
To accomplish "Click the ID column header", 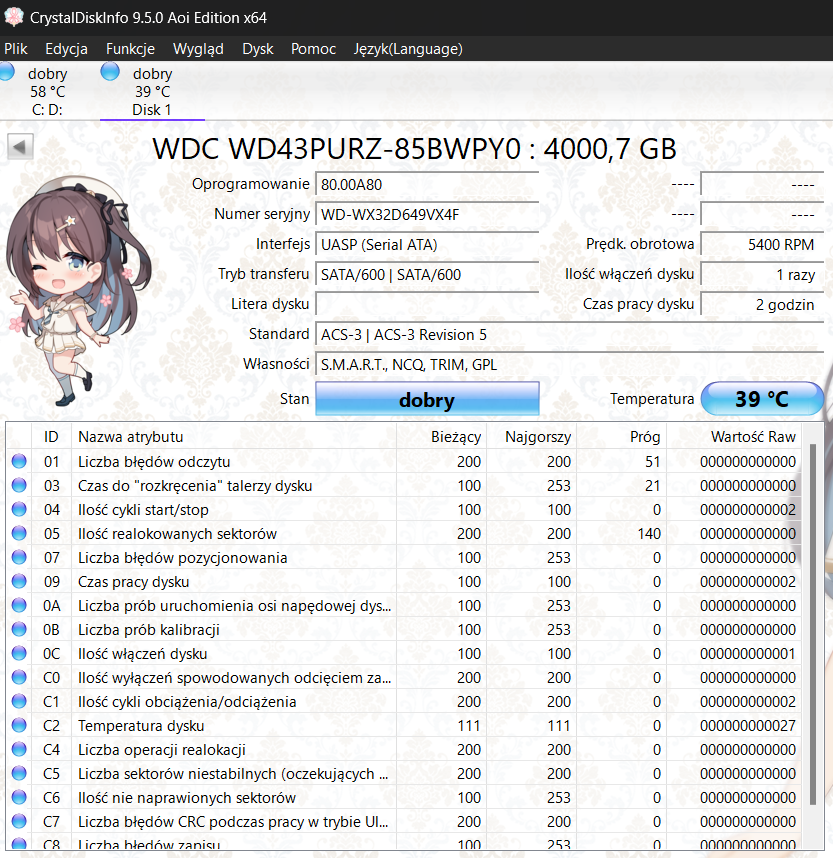I will point(51,437).
